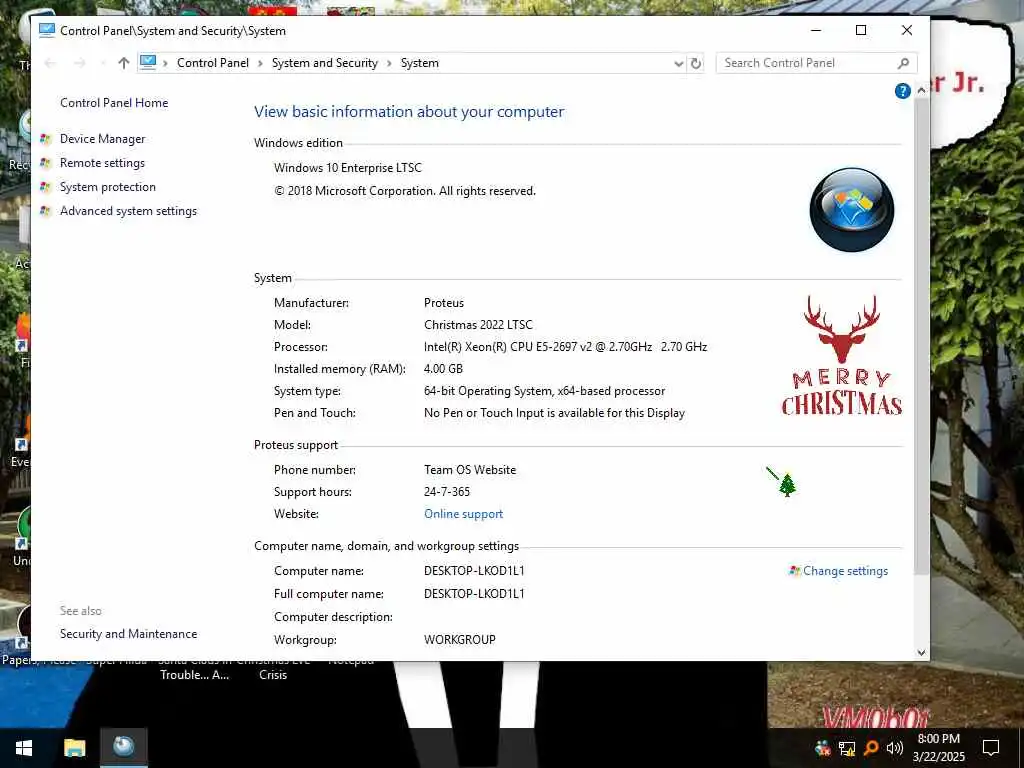Expand the address bar history dropdown

tap(679, 63)
